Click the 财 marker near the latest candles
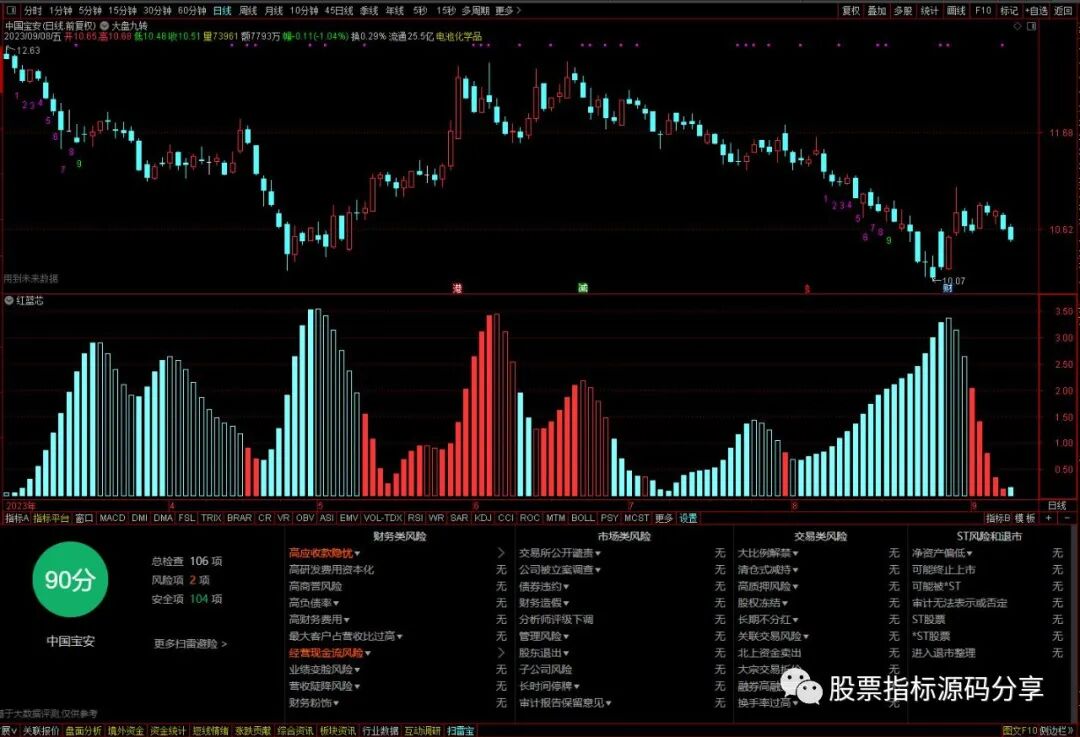Viewport: 1080px width, 737px height. pyautogui.click(x=948, y=288)
